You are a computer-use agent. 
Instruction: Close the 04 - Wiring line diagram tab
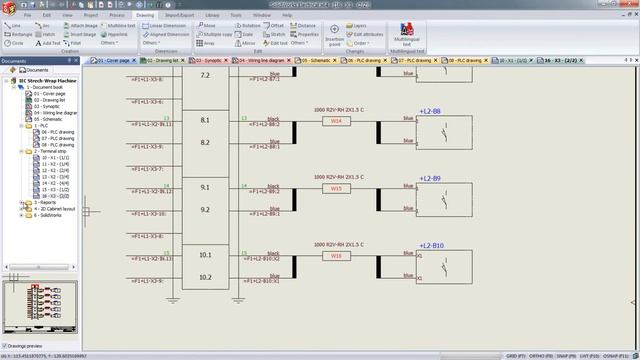coord(289,60)
